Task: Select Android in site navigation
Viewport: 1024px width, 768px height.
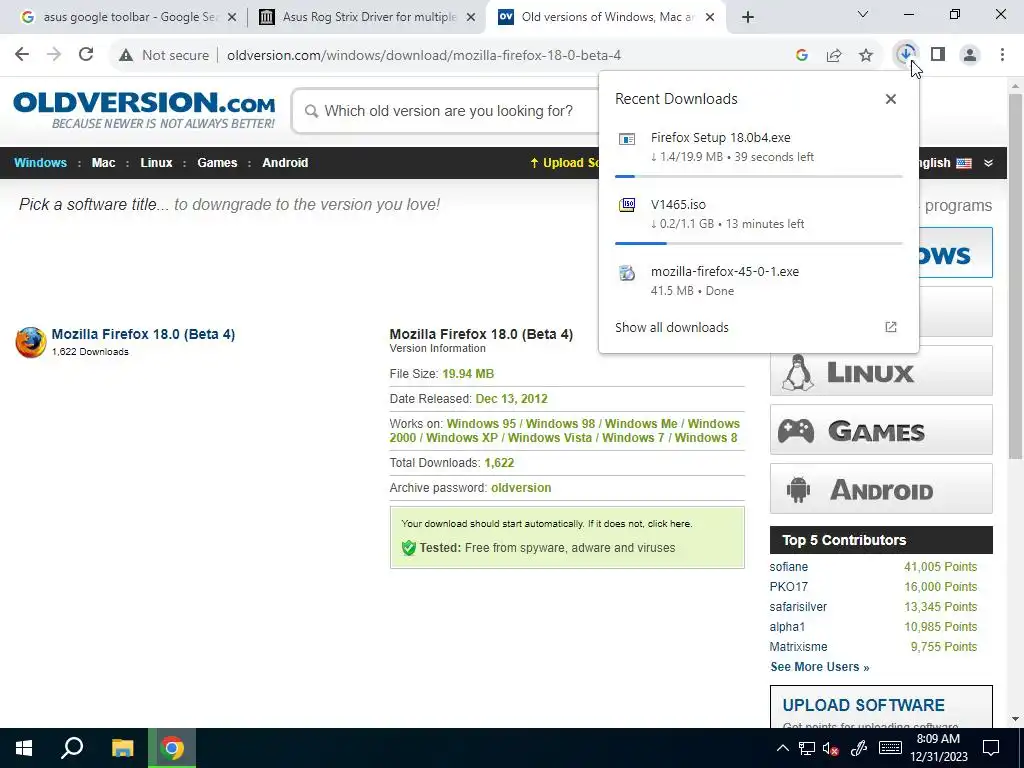Action: tap(285, 163)
